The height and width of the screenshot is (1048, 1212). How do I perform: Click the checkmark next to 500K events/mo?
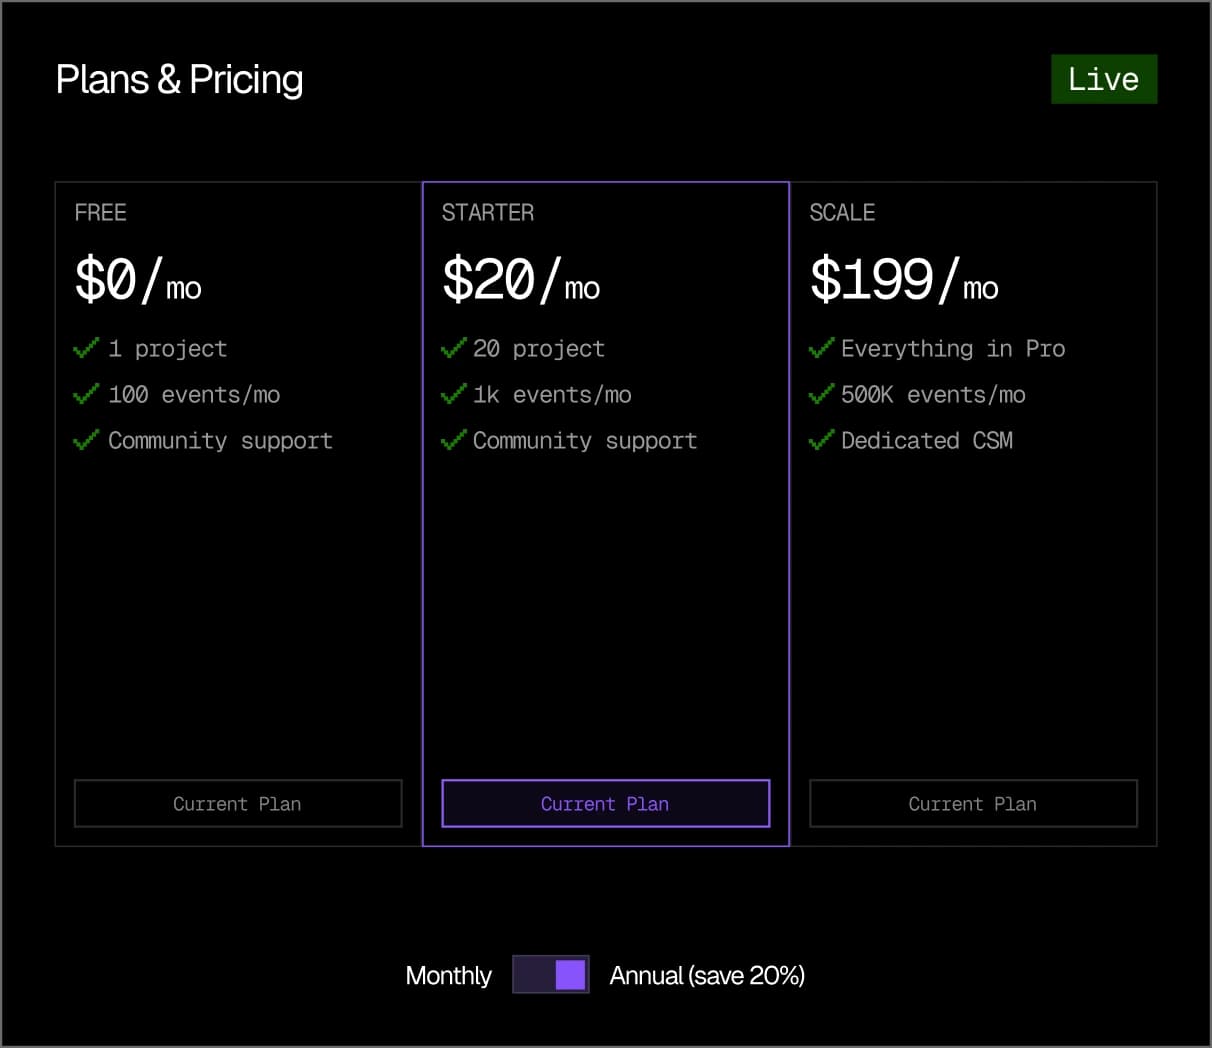pyautogui.click(x=820, y=394)
